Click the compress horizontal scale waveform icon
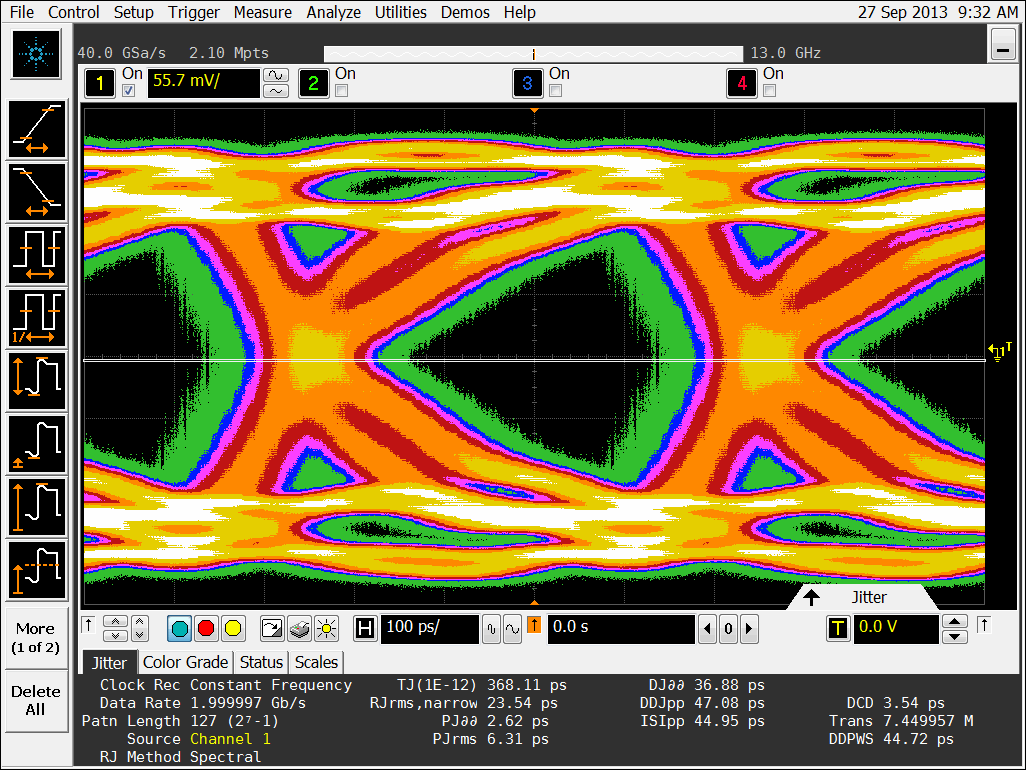This screenshot has width=1026, height=770. coord(491,629)
